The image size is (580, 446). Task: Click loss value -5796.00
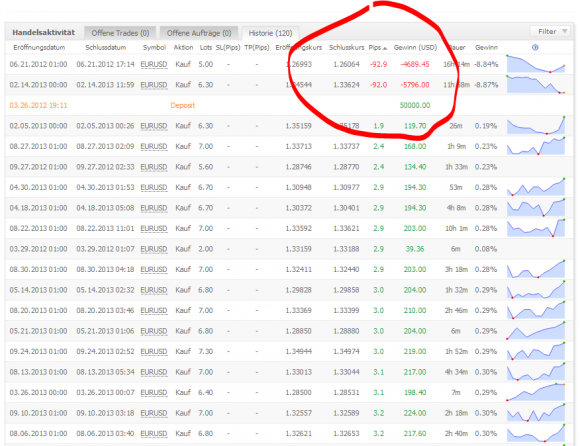[x=415, y=85]
